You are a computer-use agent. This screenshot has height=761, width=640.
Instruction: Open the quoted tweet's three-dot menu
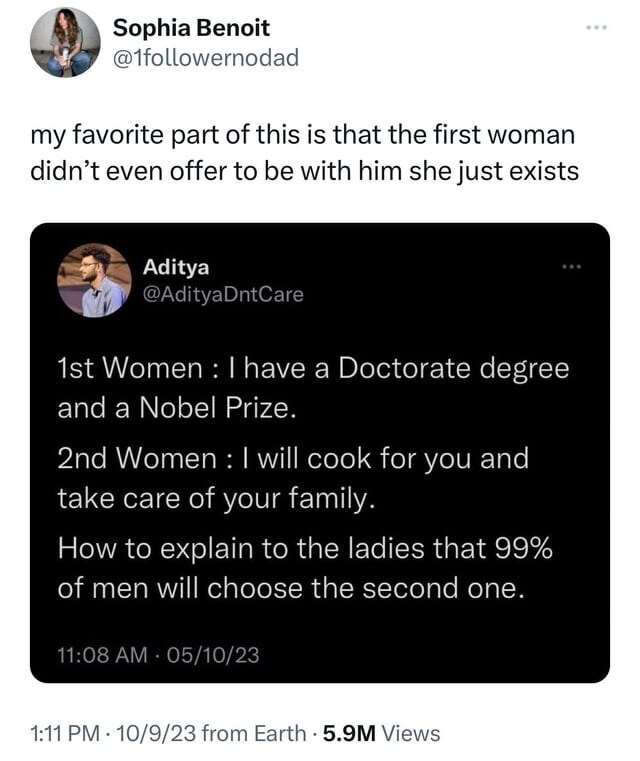tap(571, 267)
